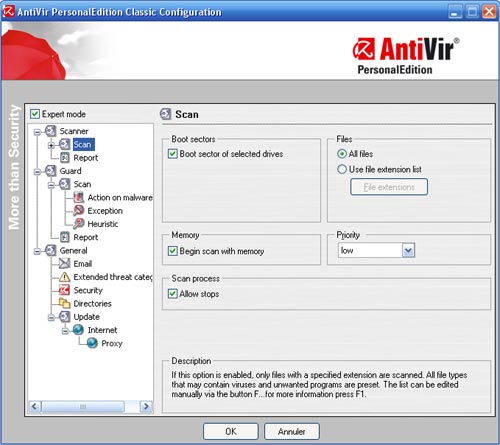Click the Report icon under Guard
Image resolution: width=500 pixels, height=445 pixels.
pyautogui.click(x=65, y=237)
